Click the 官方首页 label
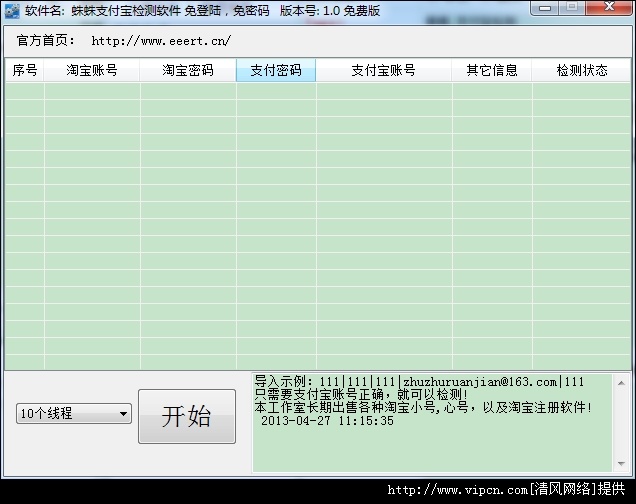636x504 pixels. (45, 41)
